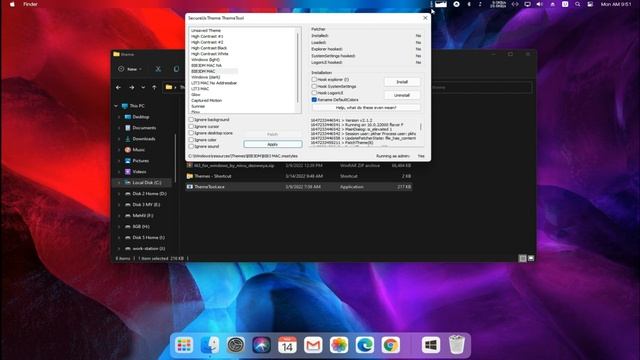Expand the Disk 2 Home (D:) node
The height and width of the screenshot is (360, 640).
tap(119, 193)
